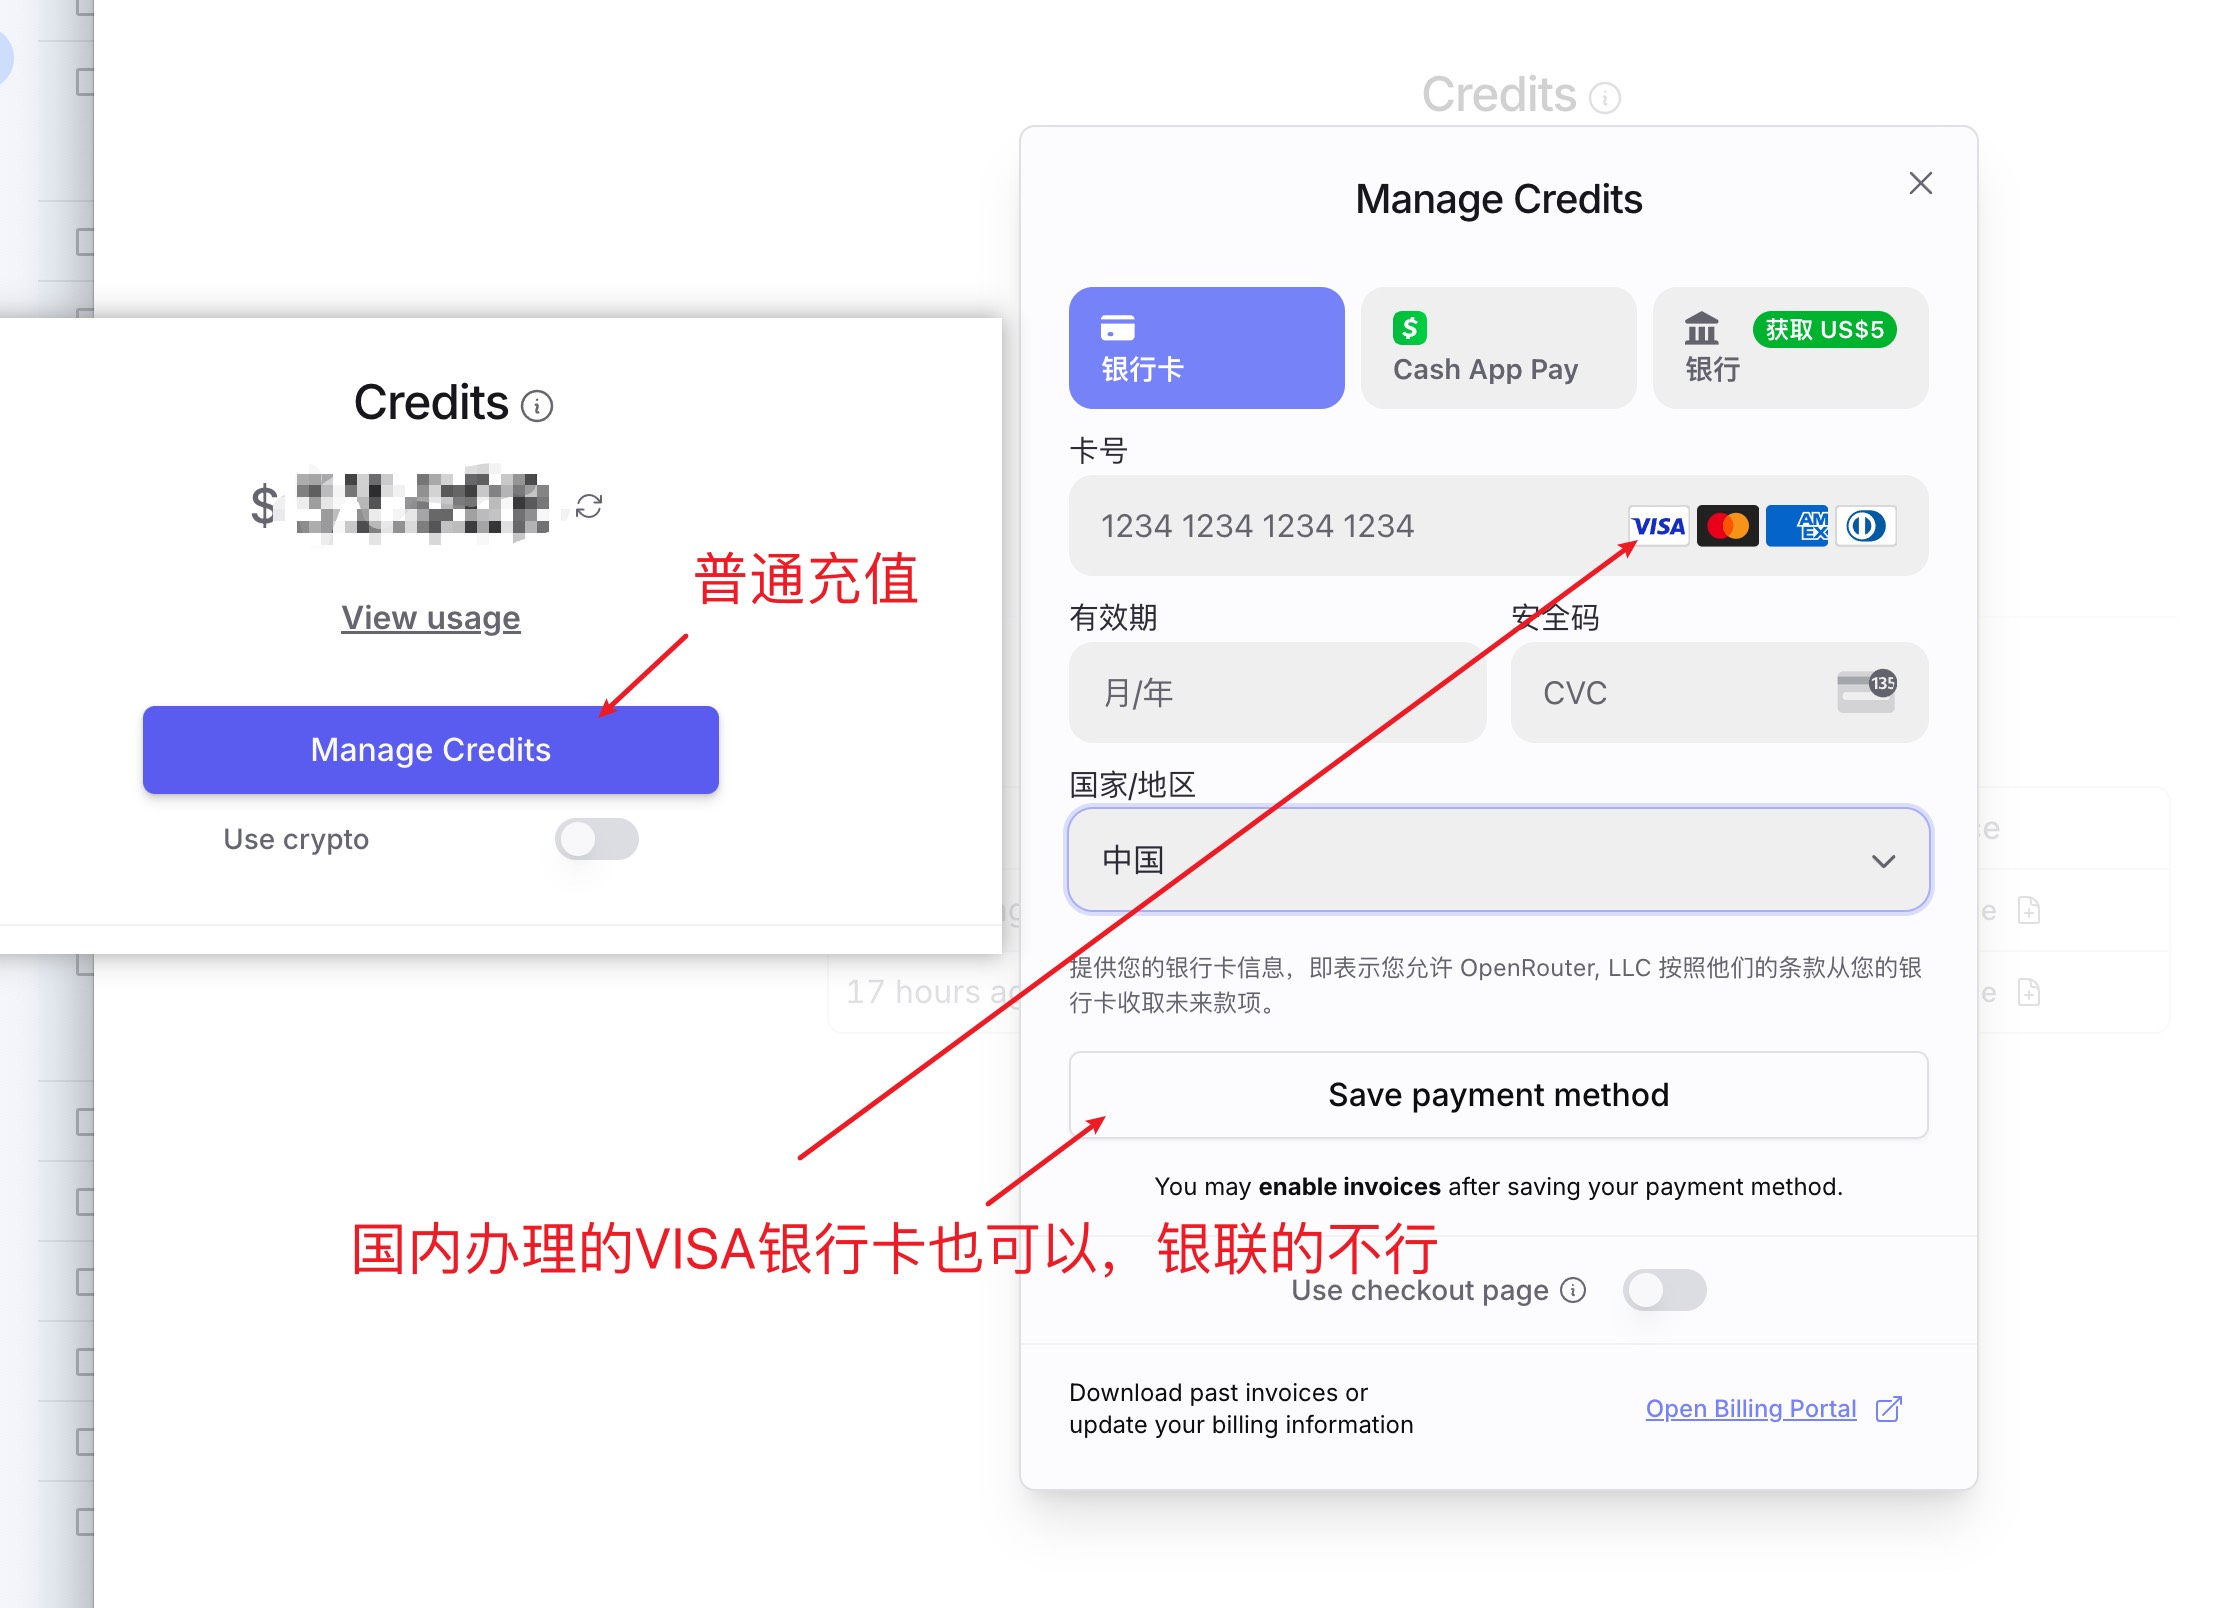
Task: Click View usage hyperlink
Action: 430,615
